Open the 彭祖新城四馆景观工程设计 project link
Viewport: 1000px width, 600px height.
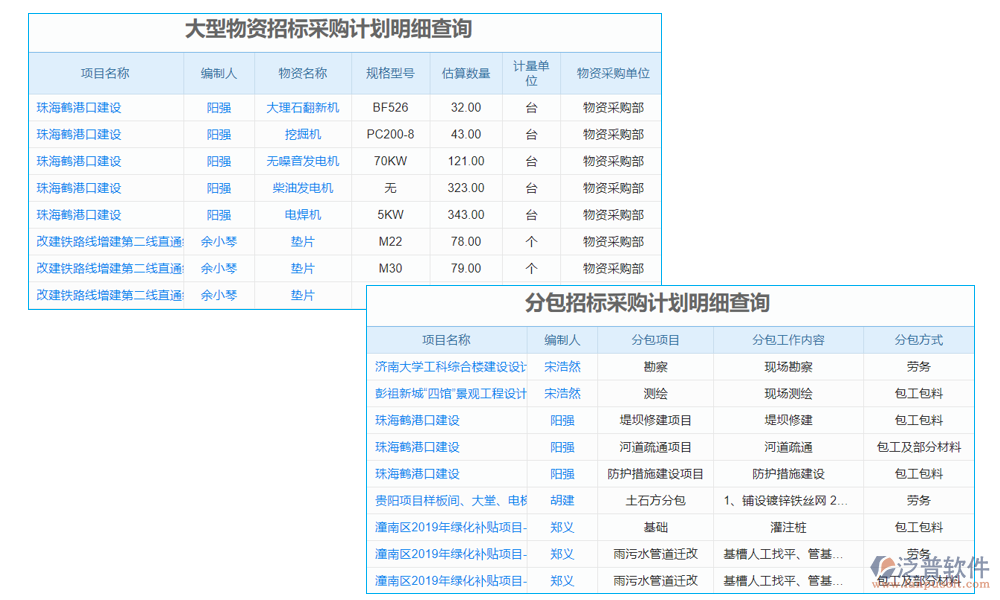click(x=446, y=394)
